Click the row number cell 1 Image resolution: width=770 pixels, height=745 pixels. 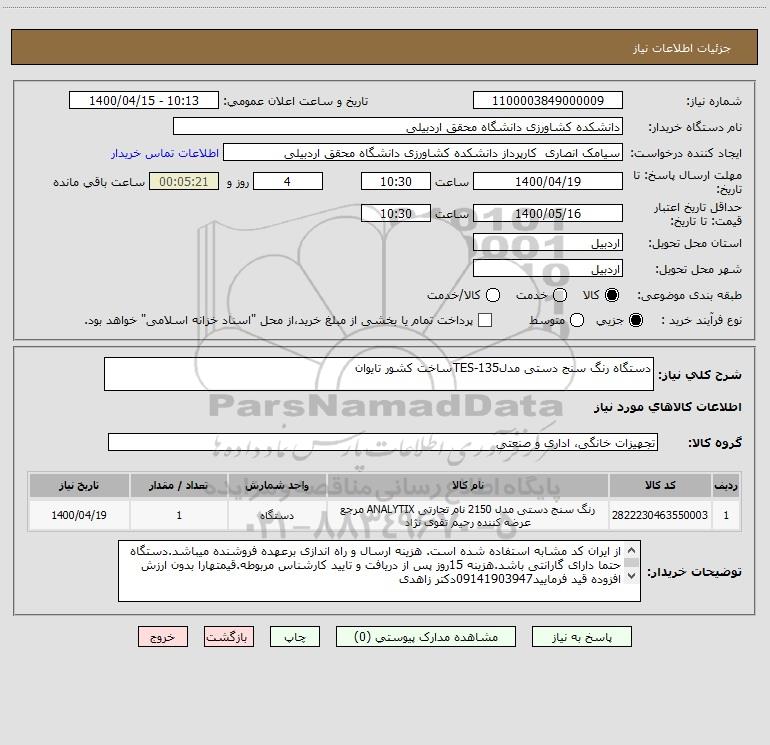click(726, 515)
